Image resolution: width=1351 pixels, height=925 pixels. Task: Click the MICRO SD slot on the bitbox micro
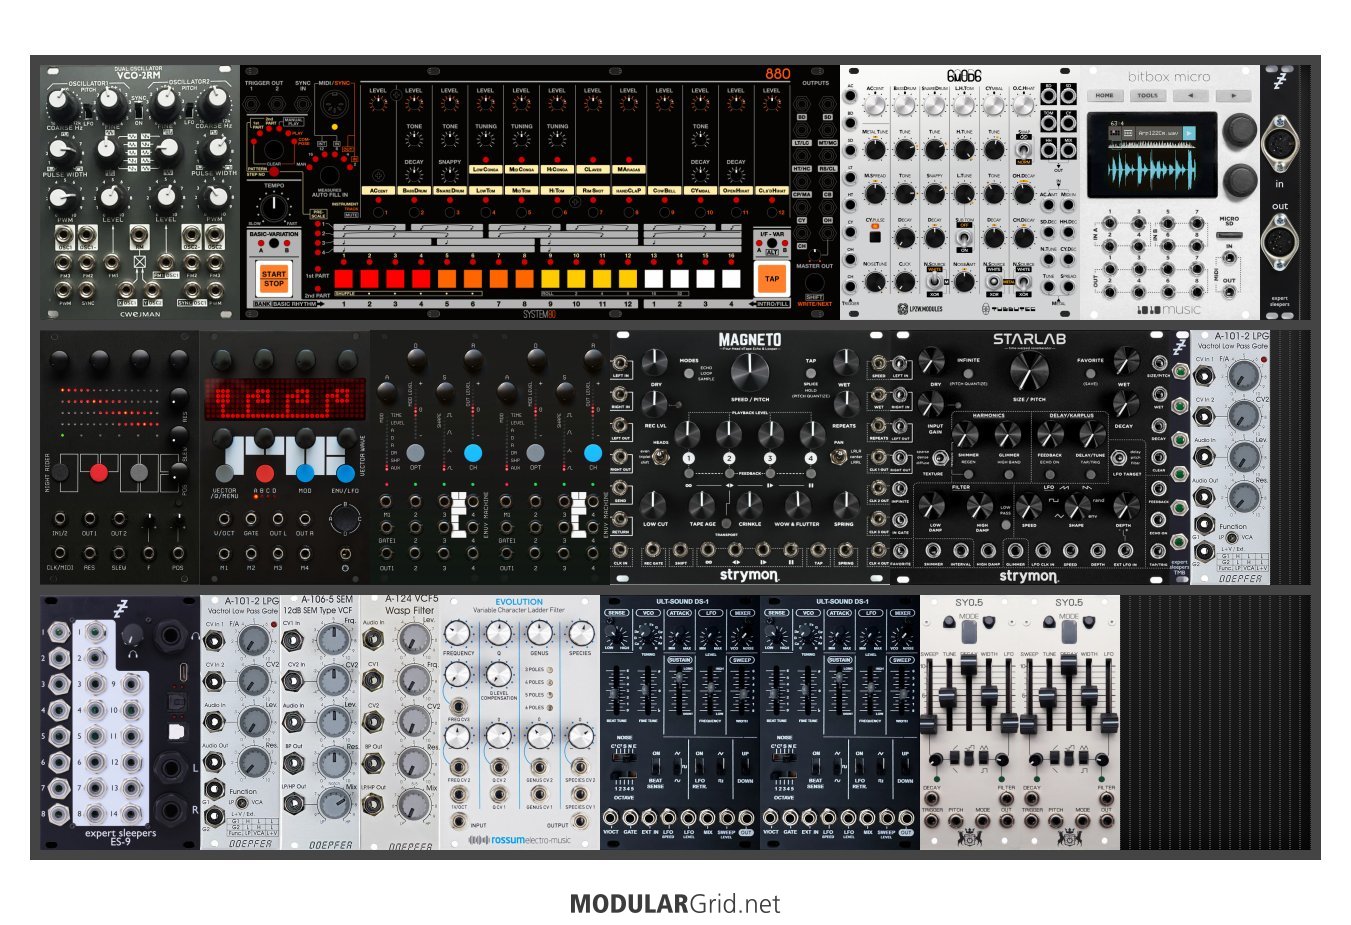coord(1229,234)
